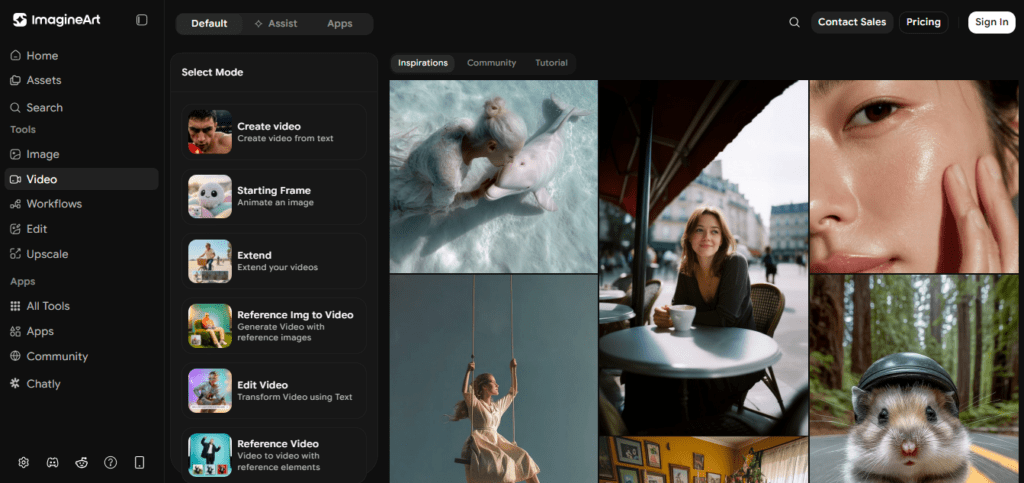
Task: Choose the Starting Frame mode
Action: point(274,196)
